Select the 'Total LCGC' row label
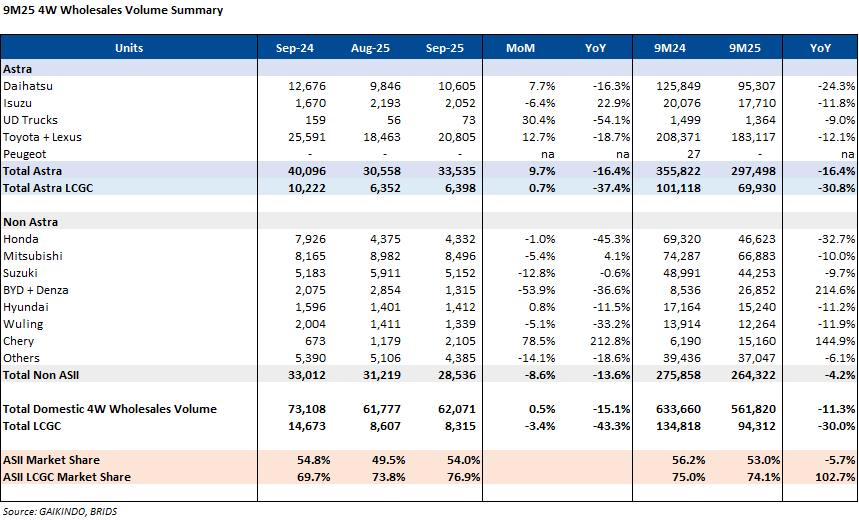The image size is (859, 520). coord(32,426)
